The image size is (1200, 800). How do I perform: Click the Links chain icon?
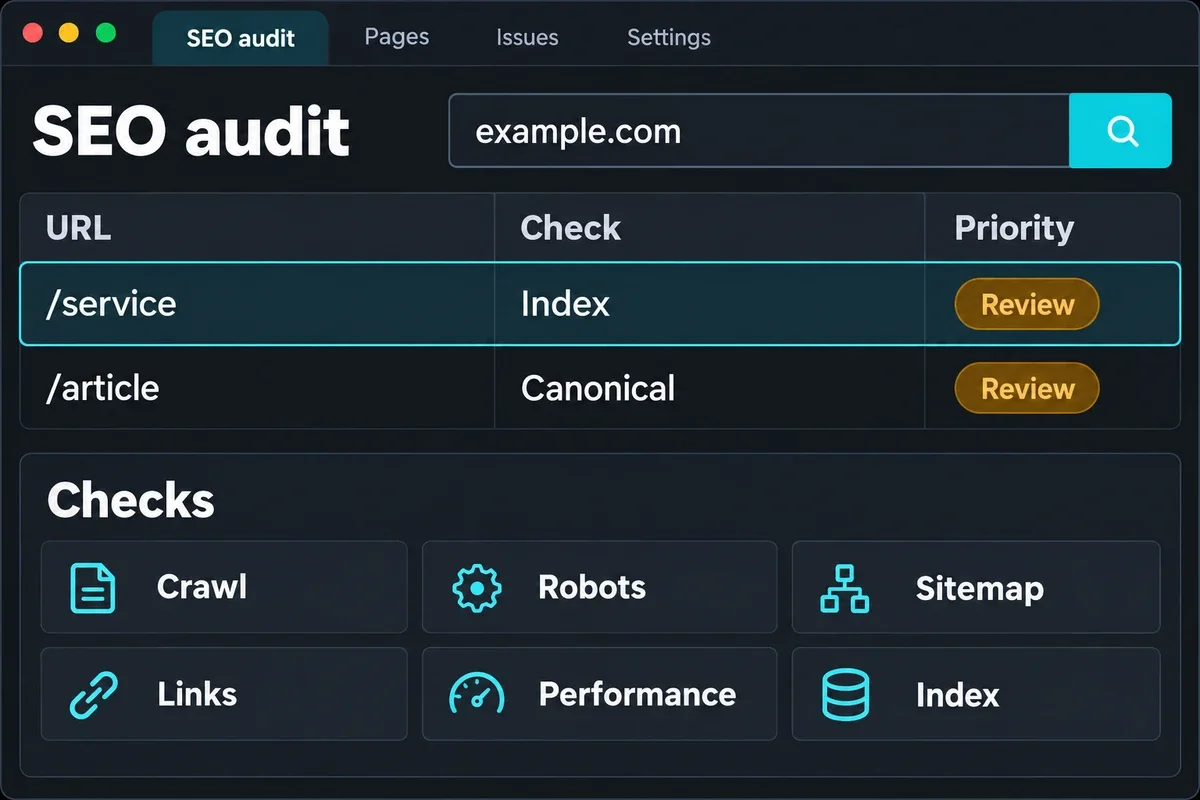(x=93, y=694)
